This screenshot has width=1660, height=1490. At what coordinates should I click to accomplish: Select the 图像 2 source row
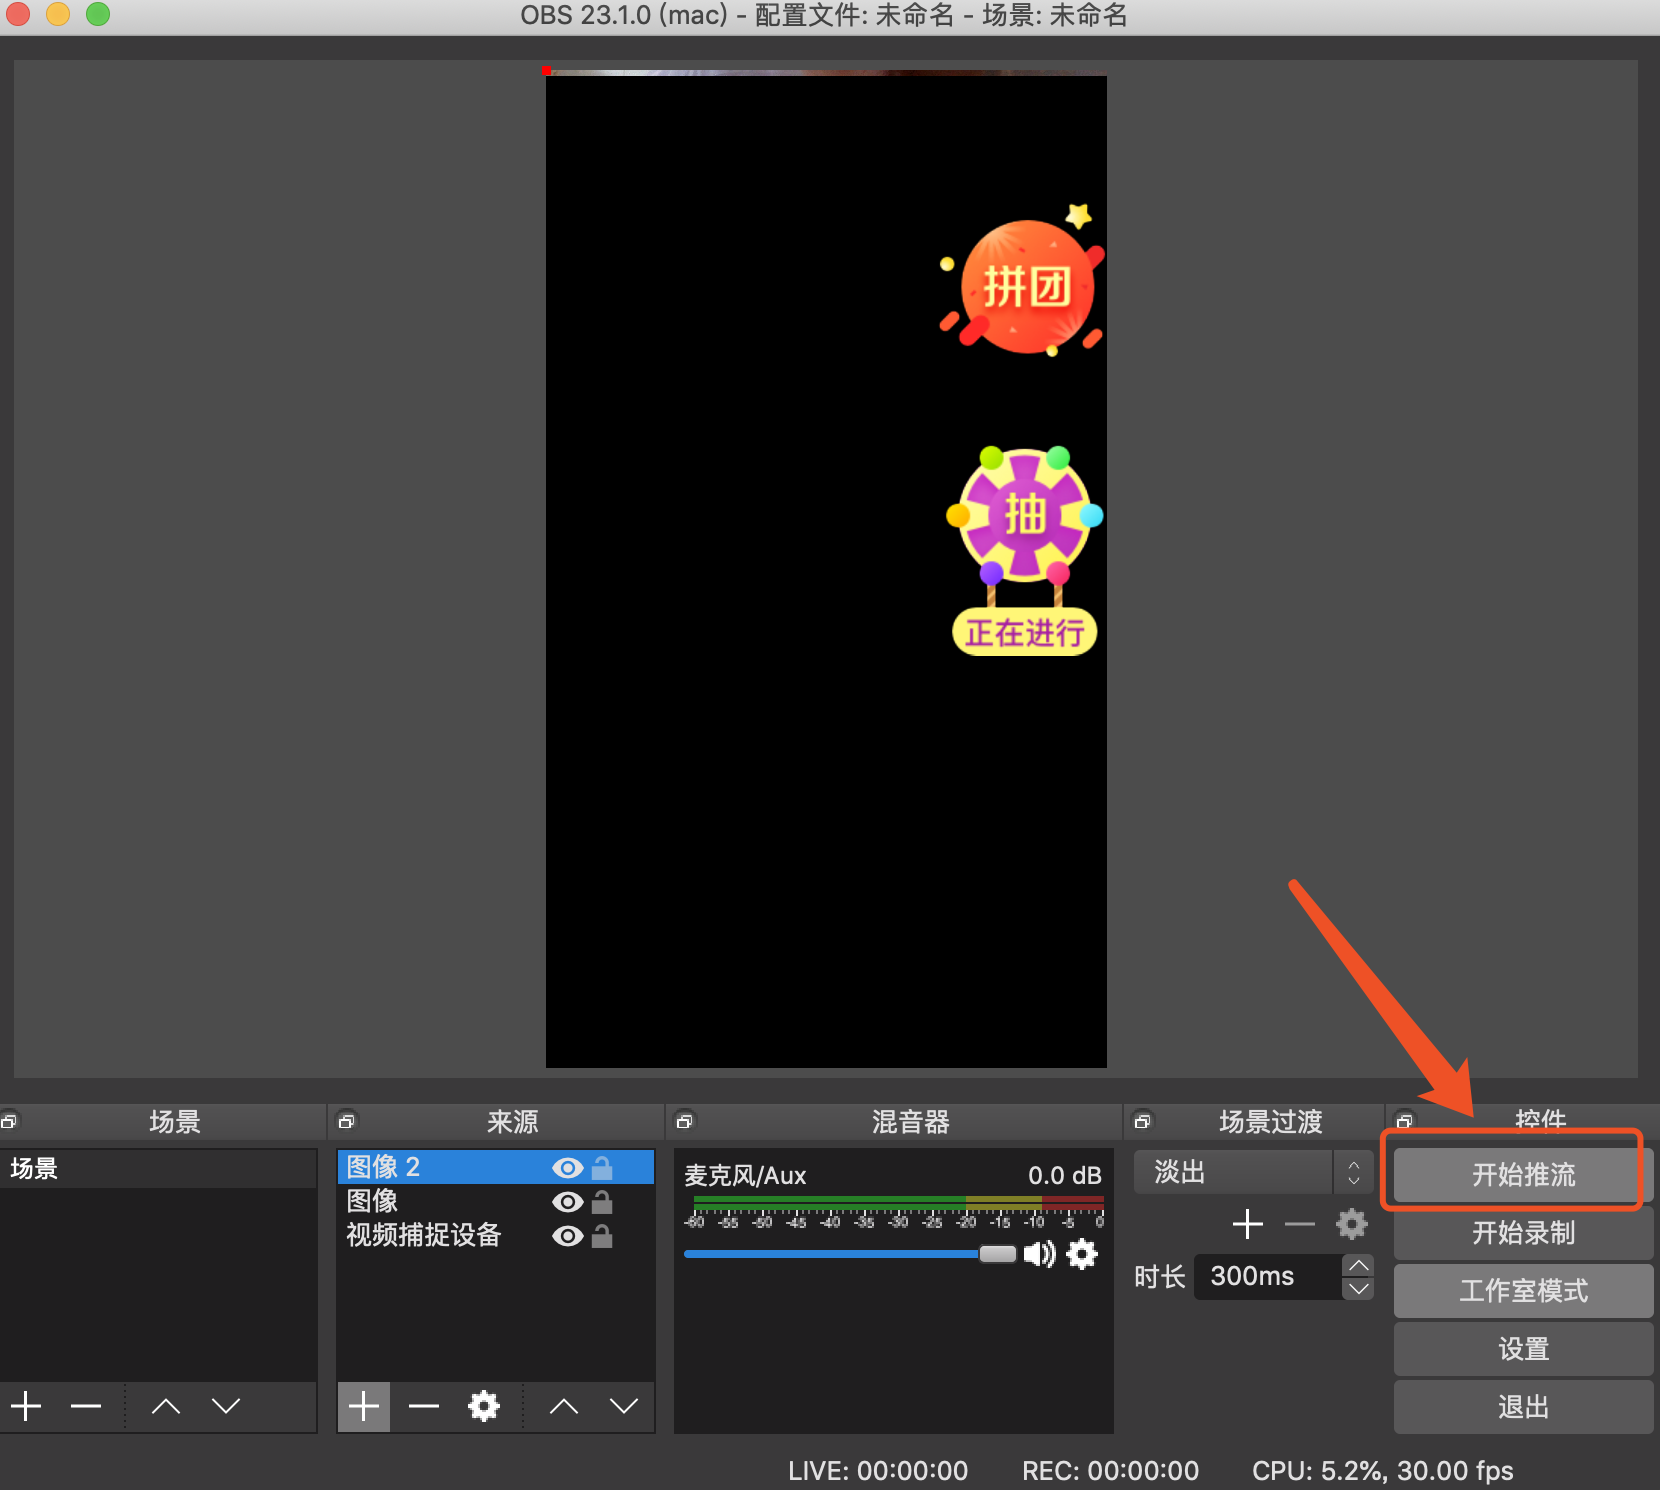(495, 1167)
